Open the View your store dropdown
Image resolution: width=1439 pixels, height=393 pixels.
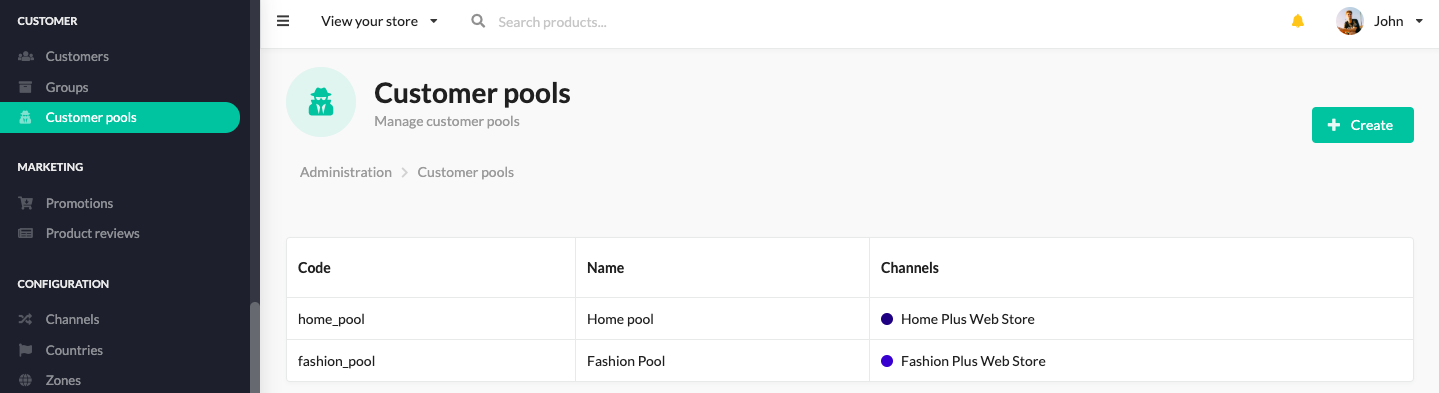tap(379, 21)
